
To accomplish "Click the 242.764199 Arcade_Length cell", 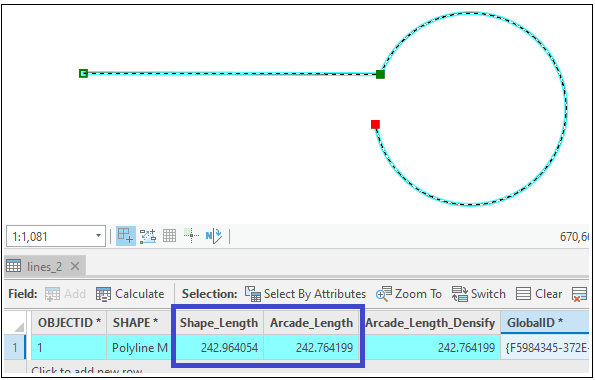I will tap(311, 347).
